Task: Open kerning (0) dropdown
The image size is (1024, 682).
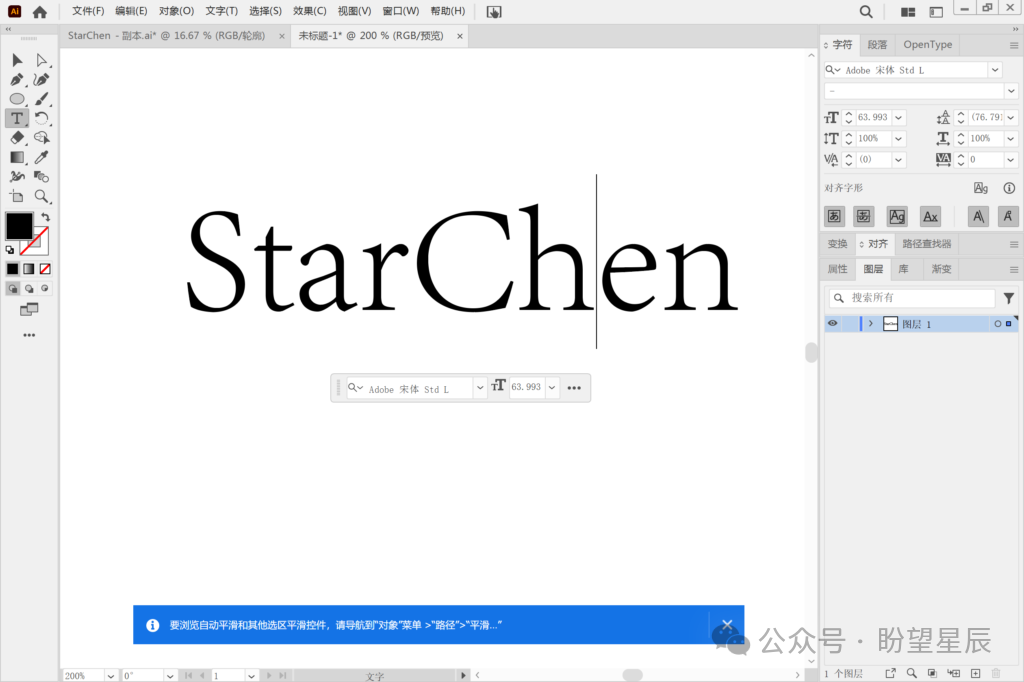Action: point(899,159)
